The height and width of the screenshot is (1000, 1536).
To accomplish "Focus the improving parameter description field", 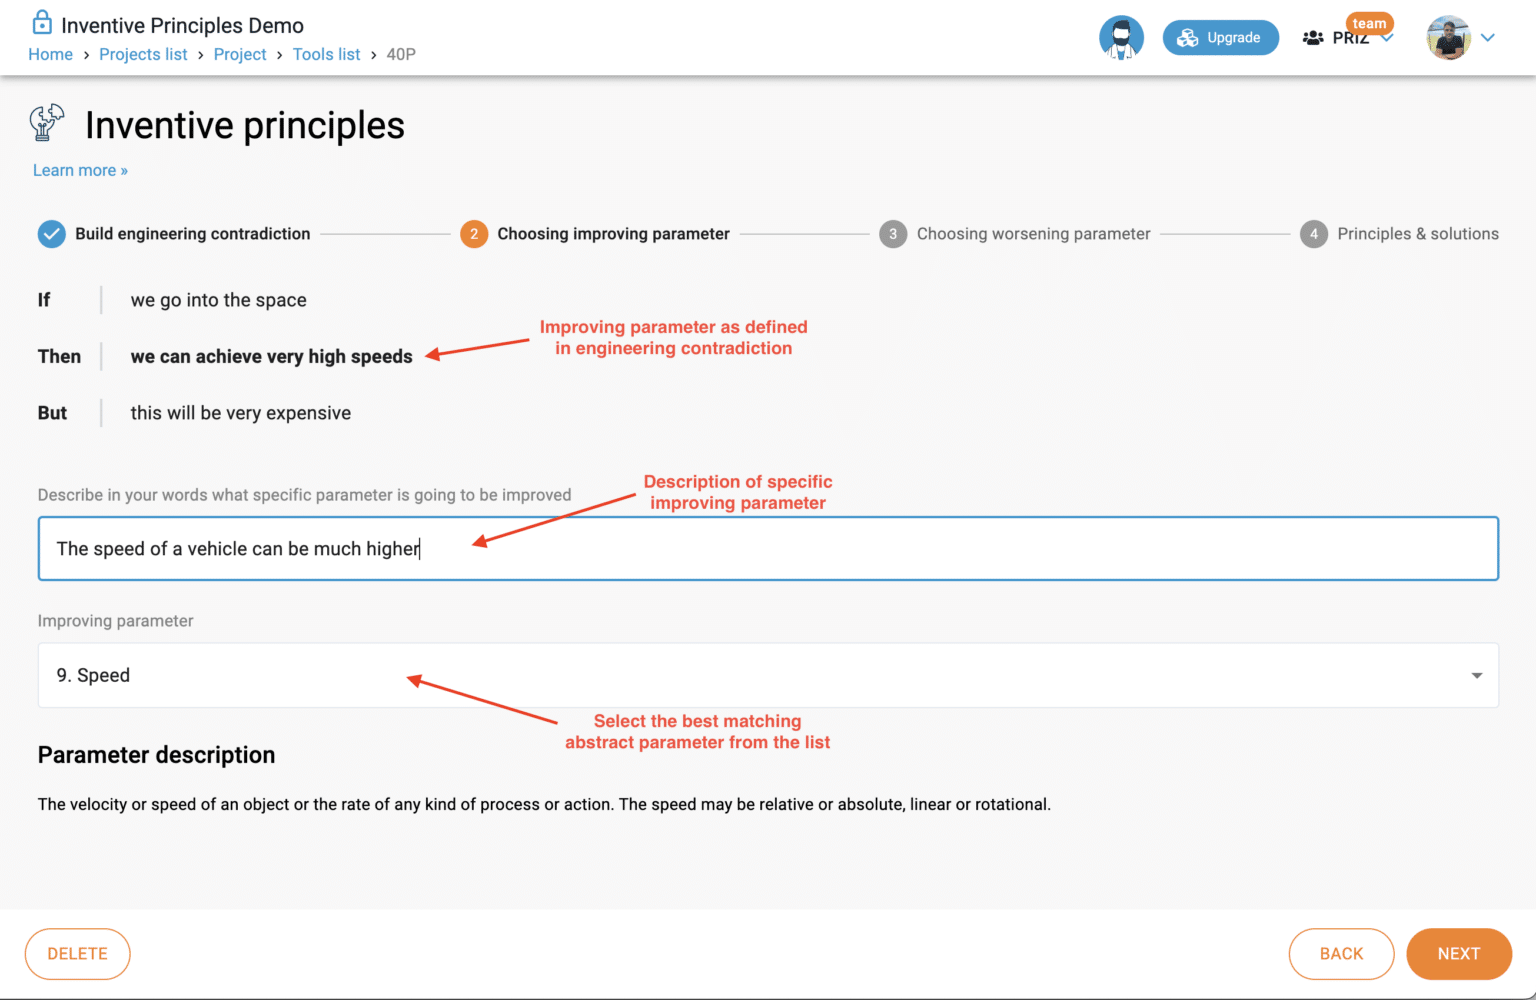I will tap(768, 549).
